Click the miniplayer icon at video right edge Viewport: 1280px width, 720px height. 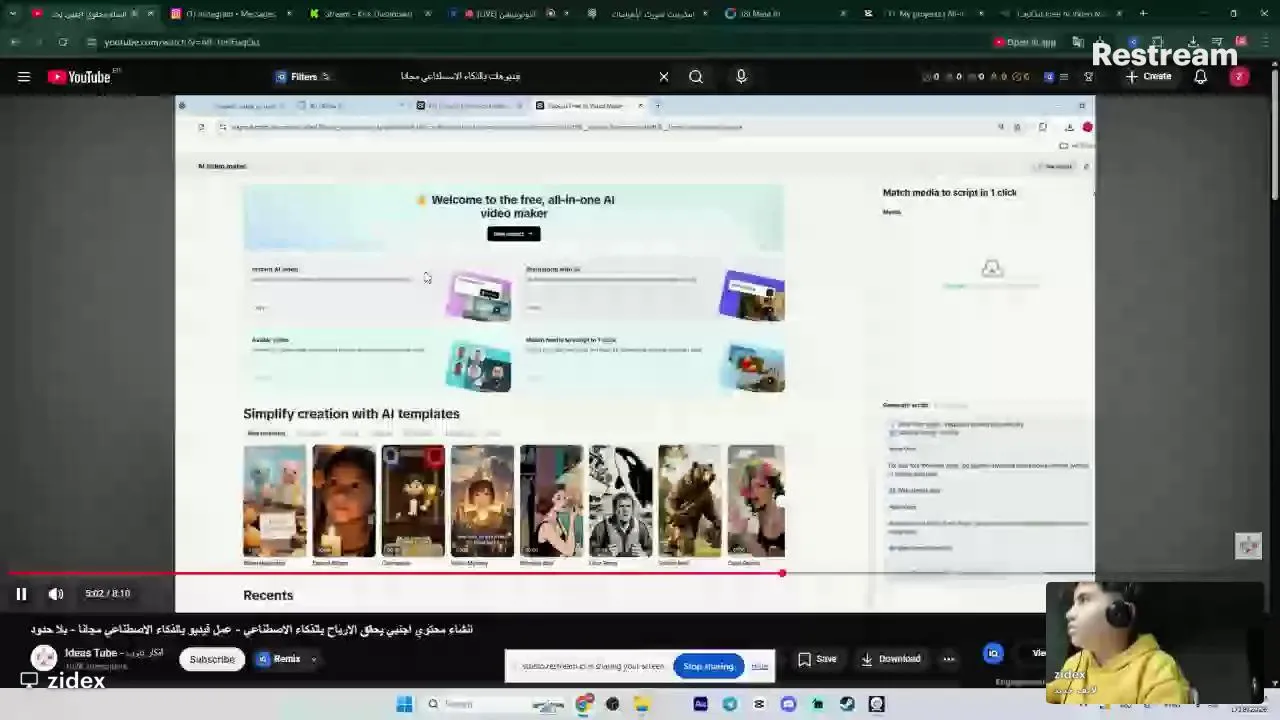click(x=1248, y=546)
